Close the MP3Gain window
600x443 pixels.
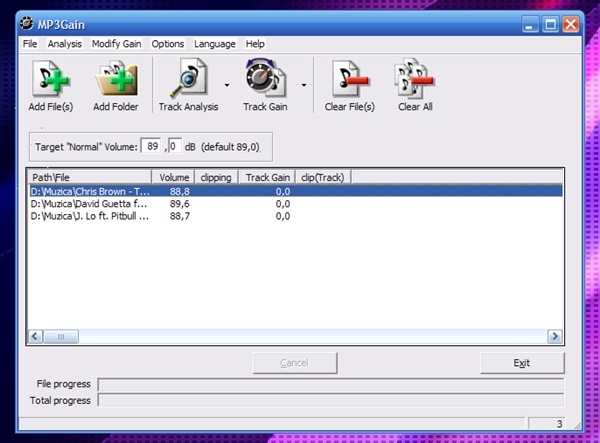(571, 25)
